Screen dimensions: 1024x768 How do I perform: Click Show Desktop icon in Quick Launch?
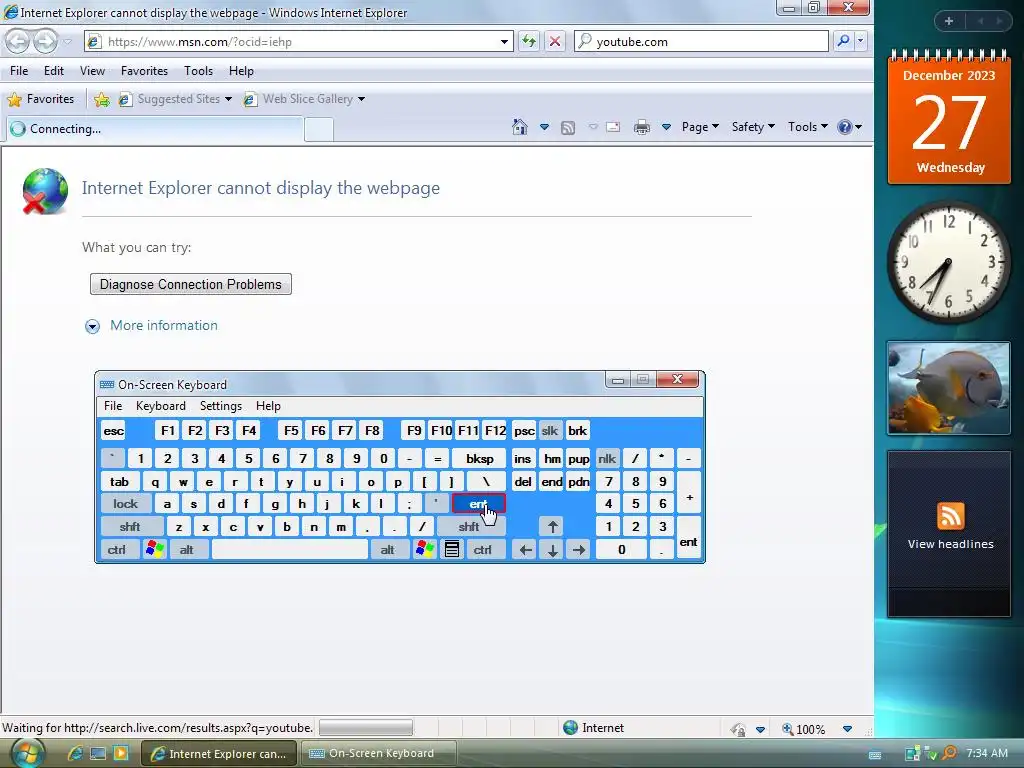[x=98, y=753]
